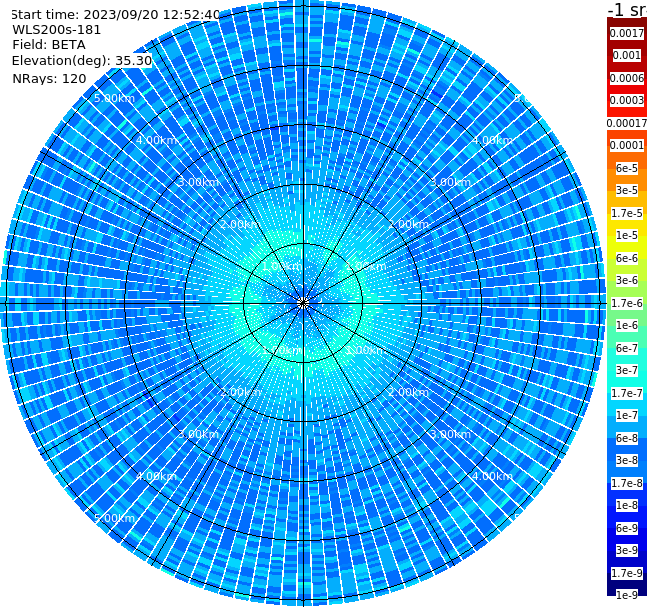Click the '6e-9' color scale label
Viewport: 647px width, 607px height.
pyautogui.click(x=627, y=528)
